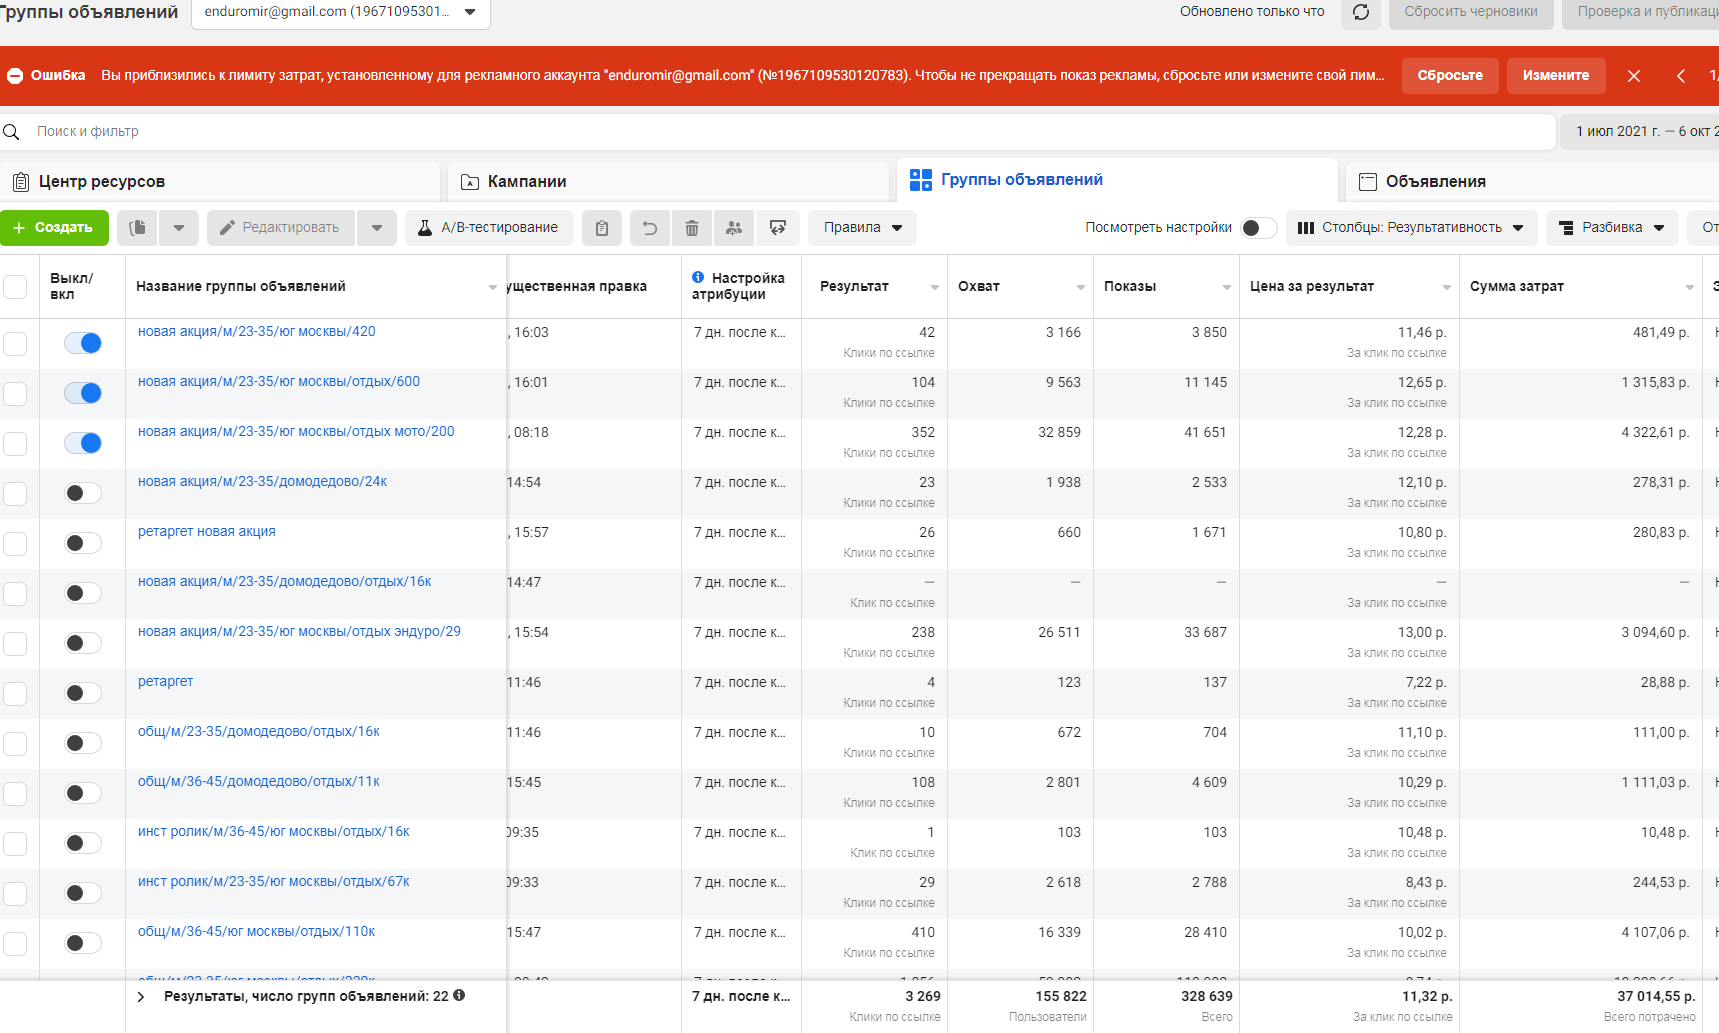This screenshot has width=1719, height=1033.
Task: Click the audience people icon
Action: pyautogui.click(x=734, y=228)
